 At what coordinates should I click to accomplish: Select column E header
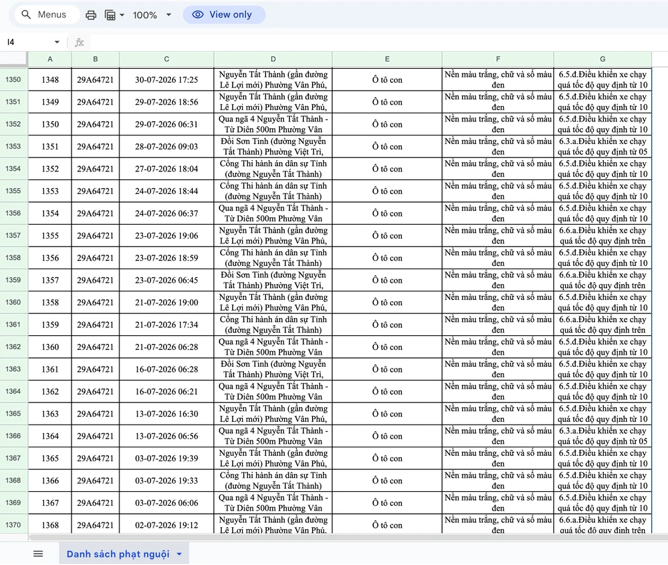[387, 59]
